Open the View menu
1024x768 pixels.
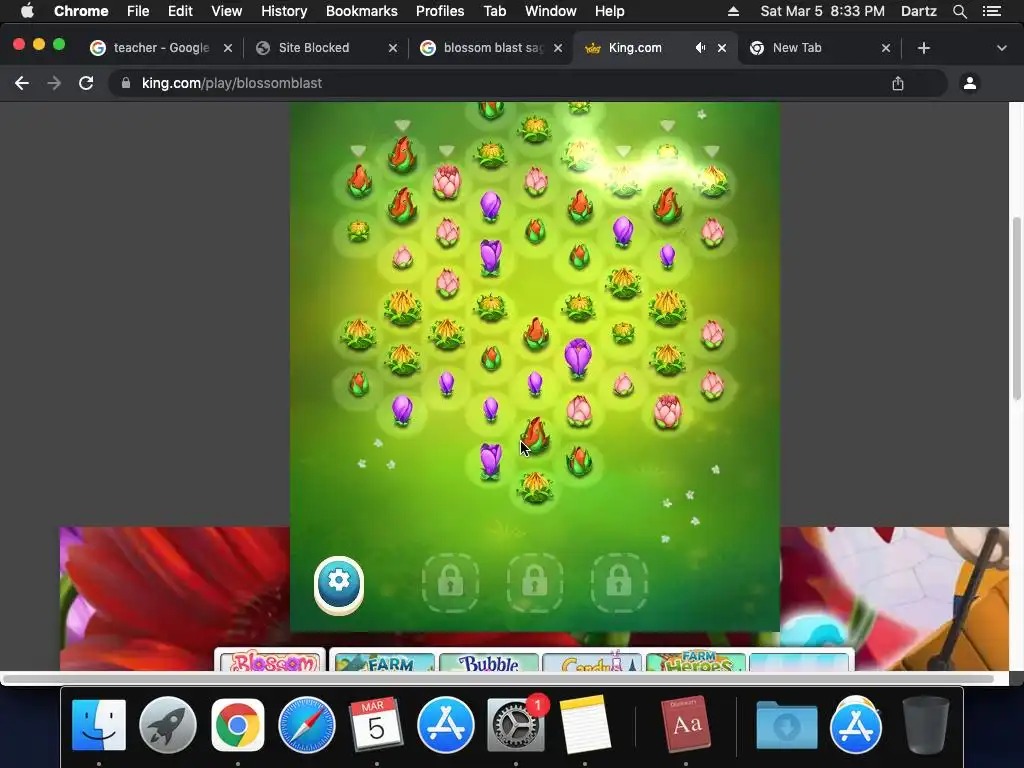coord(227,11)
